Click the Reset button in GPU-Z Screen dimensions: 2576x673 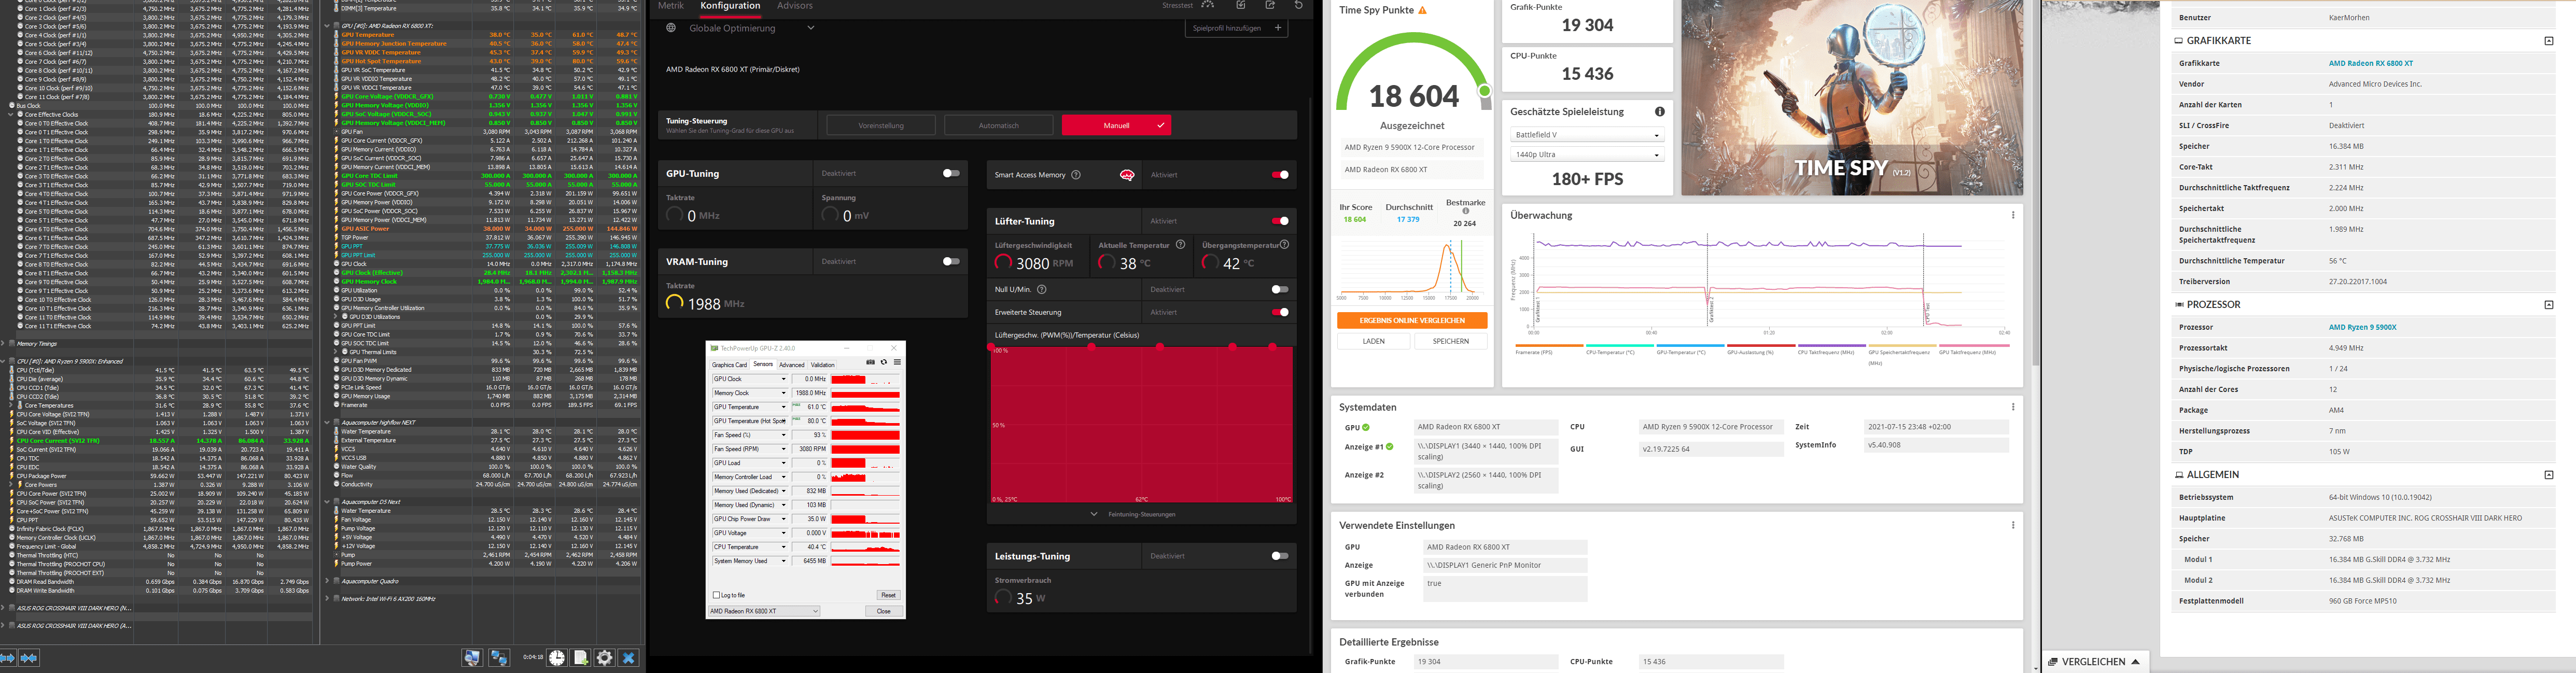(x=888, y=595)
